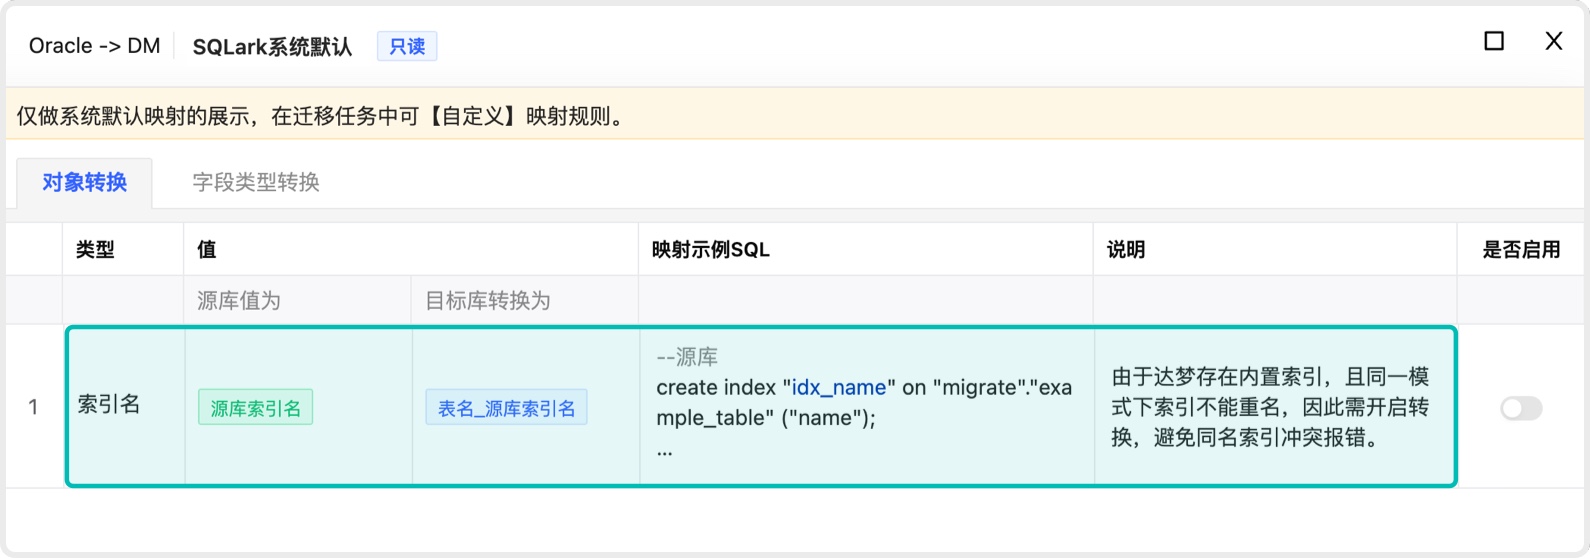Switch to the 字段类型转换 tab

(256, 182)
